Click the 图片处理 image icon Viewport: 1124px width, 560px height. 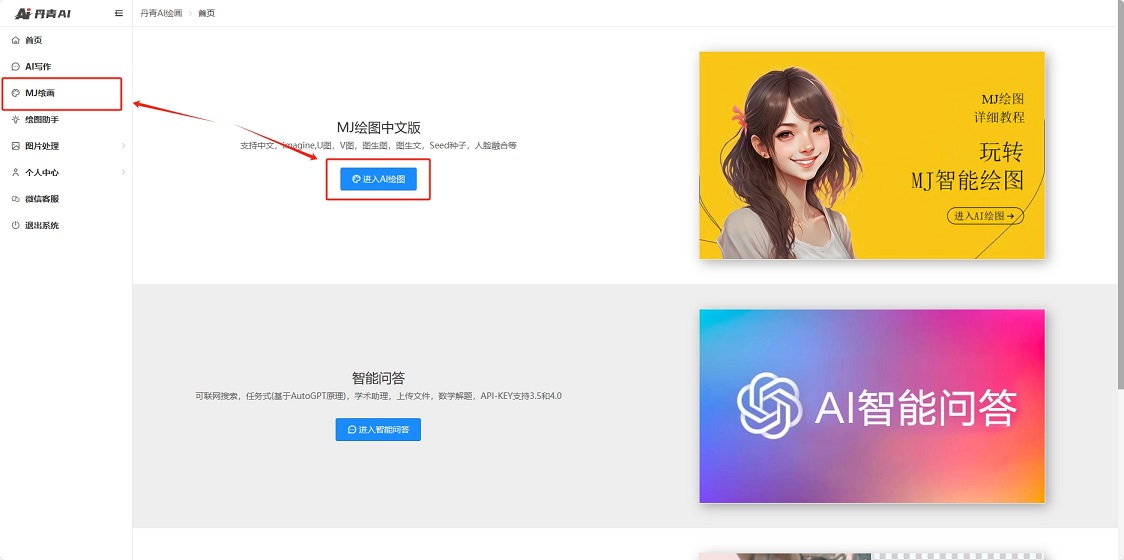(15, 146)
